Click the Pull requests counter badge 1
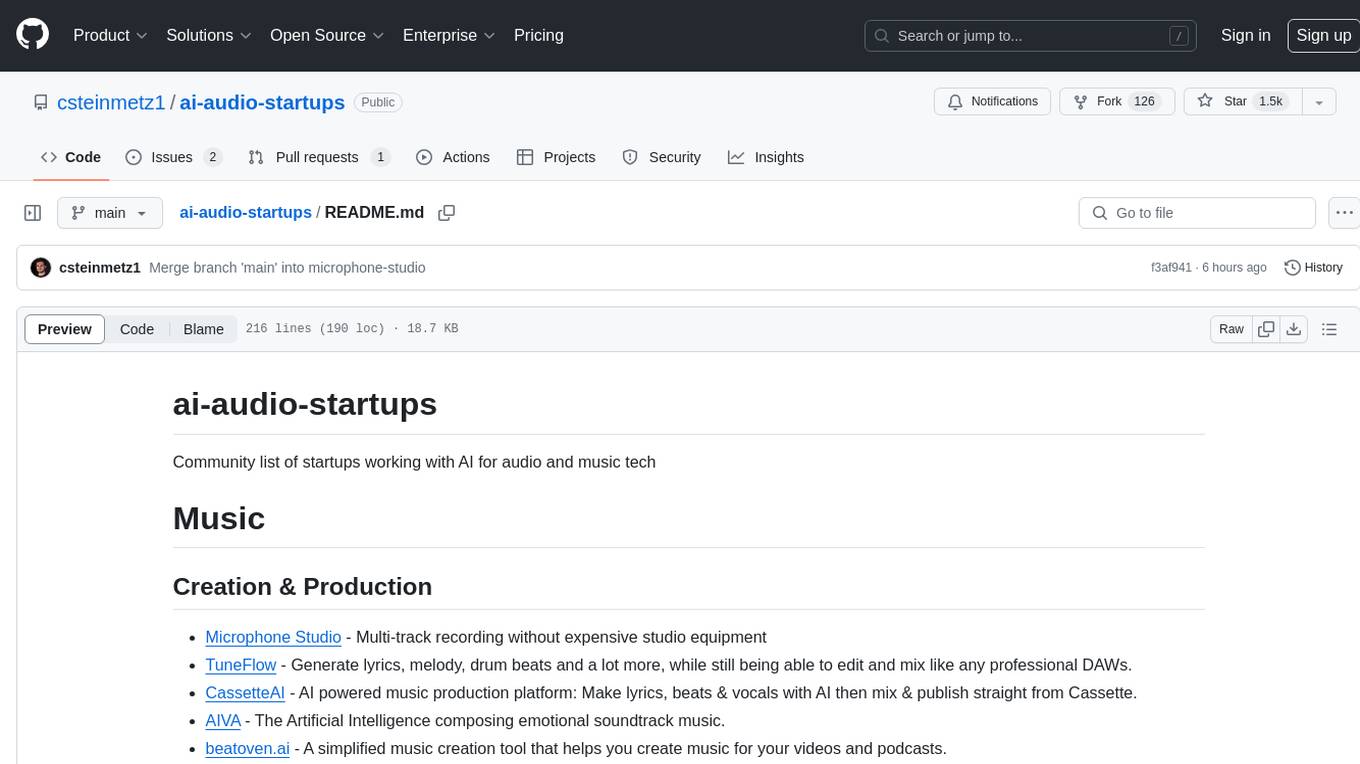 pyautogui.click(x=380, y=157)
